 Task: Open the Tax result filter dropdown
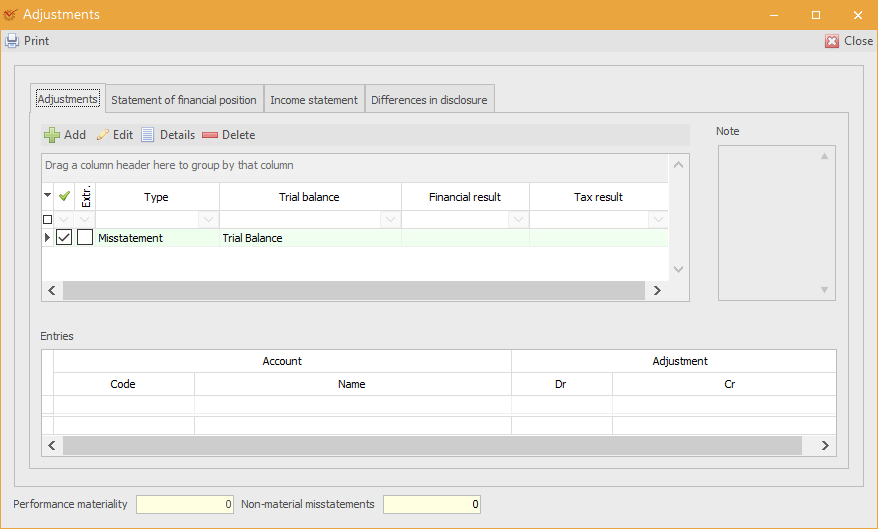point(658,219)
